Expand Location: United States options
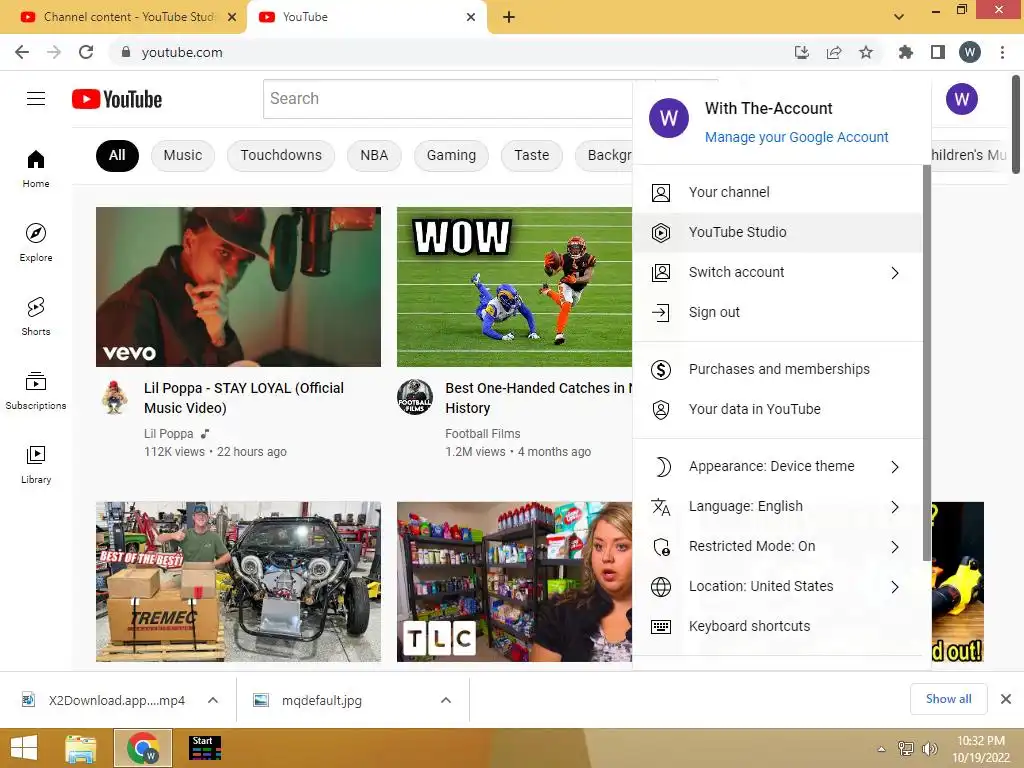1024x768 pixels. pos(895,586)
